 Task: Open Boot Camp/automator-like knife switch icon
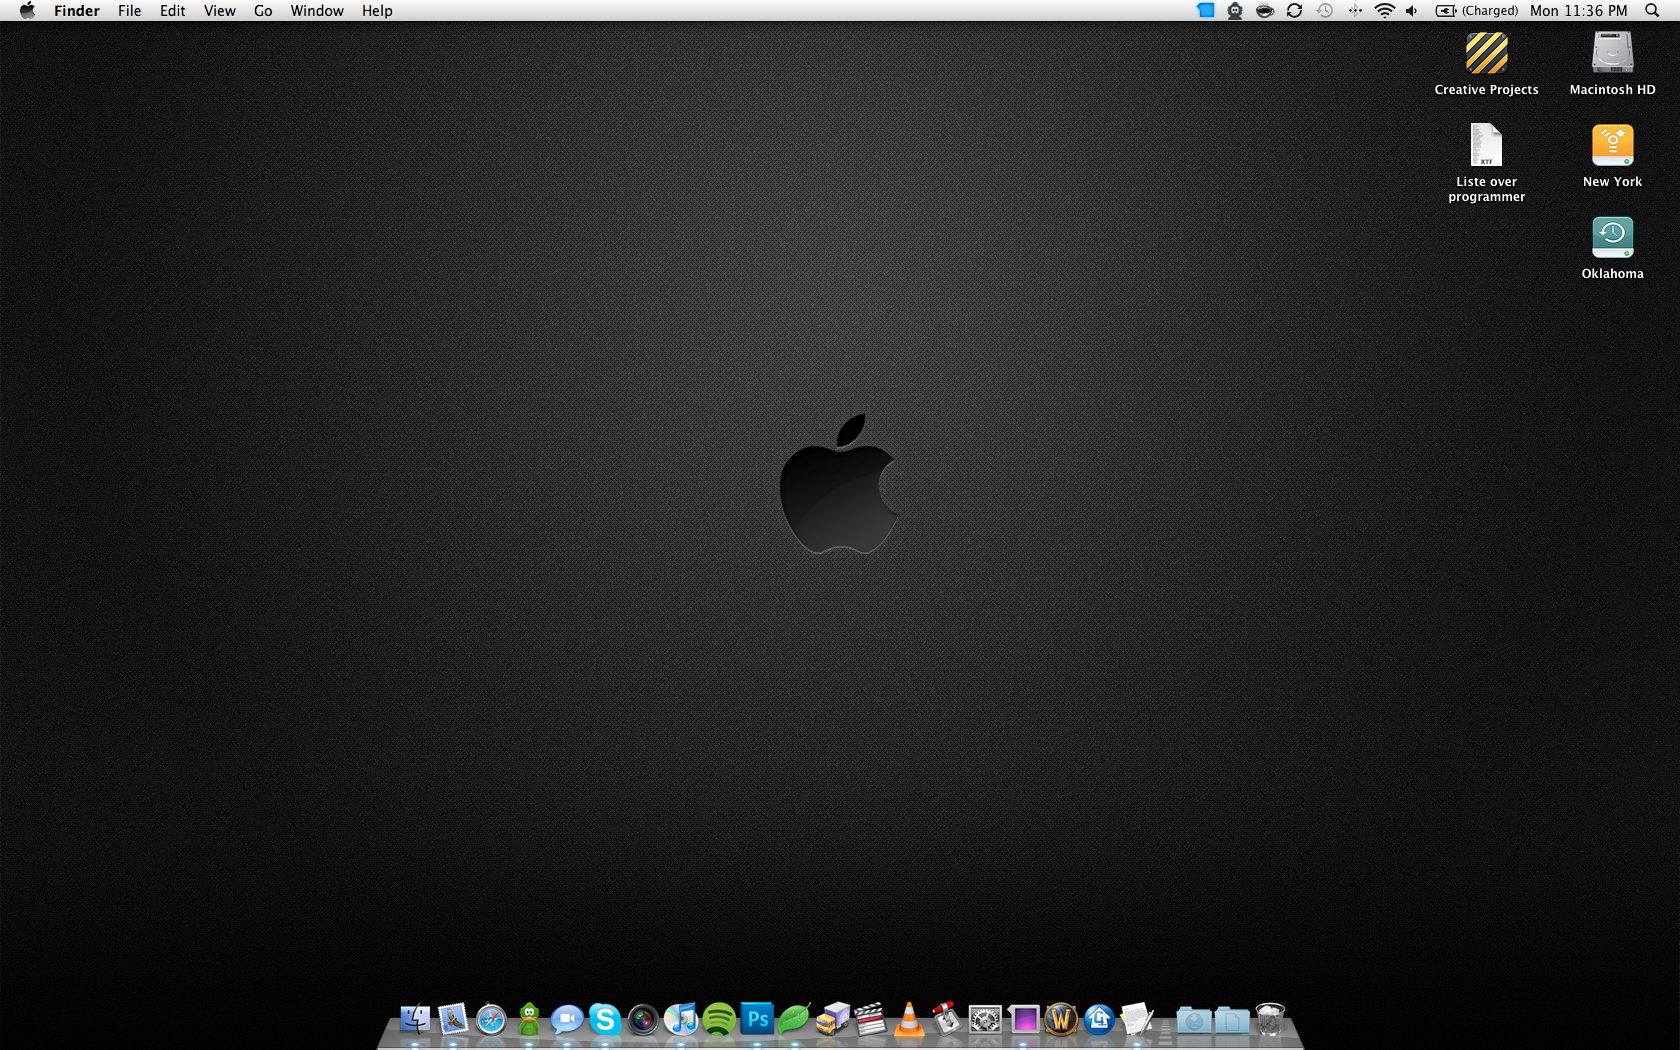point(947,1019)
